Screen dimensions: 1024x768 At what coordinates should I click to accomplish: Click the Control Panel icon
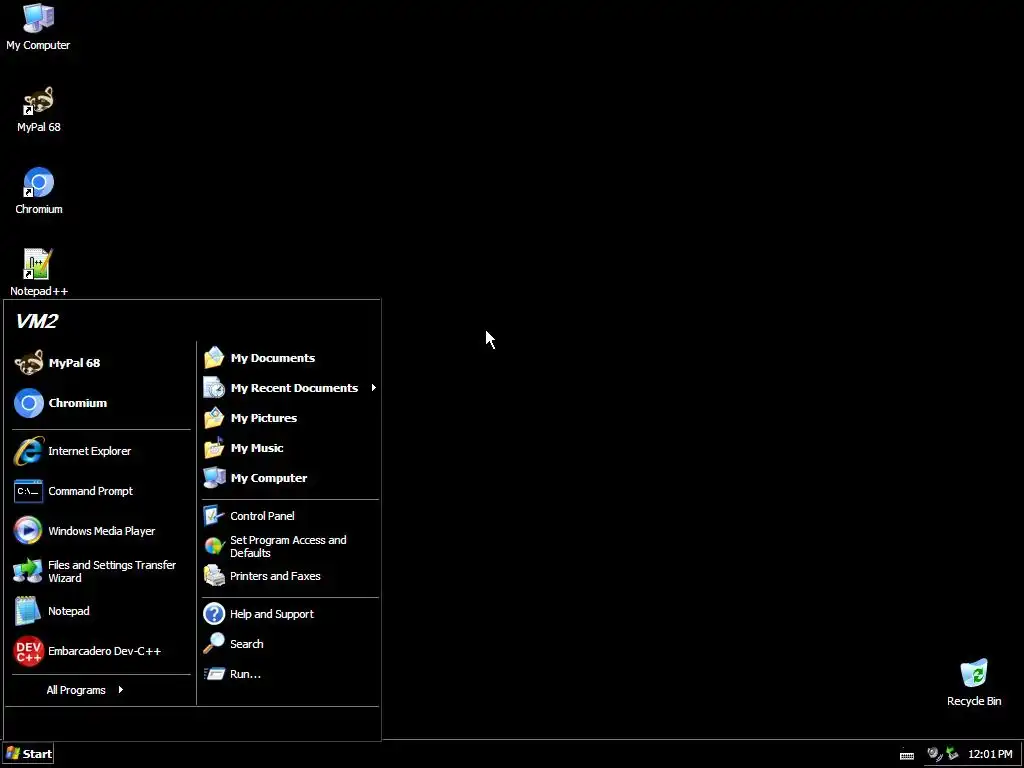(214, 516)
